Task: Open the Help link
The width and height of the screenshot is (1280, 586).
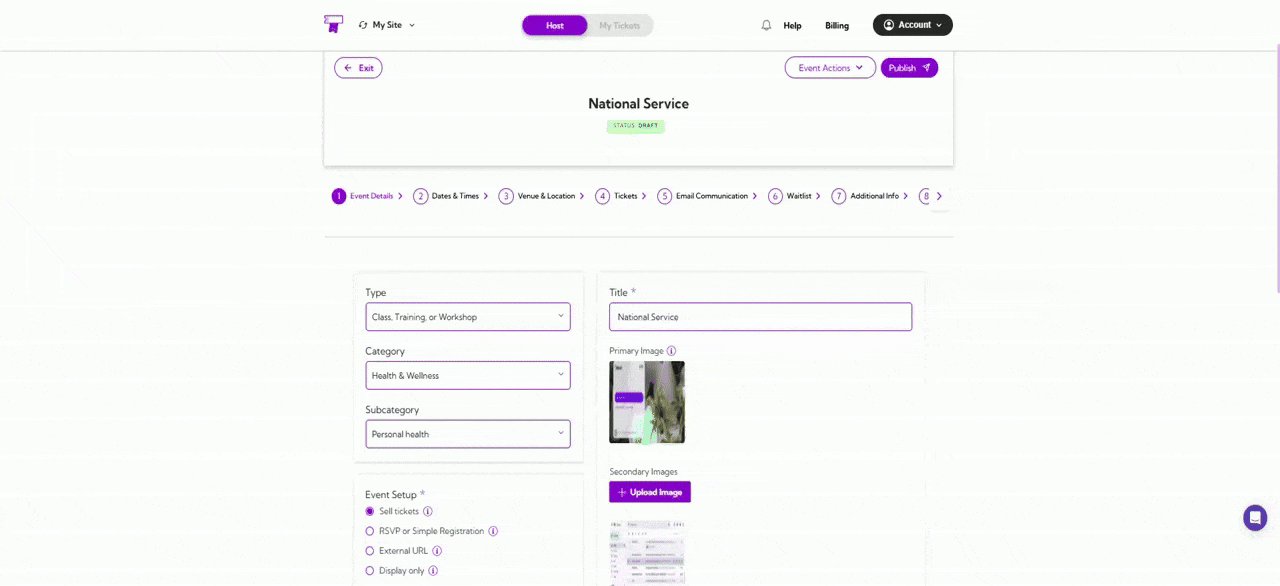Action: [x=792, y=26]
